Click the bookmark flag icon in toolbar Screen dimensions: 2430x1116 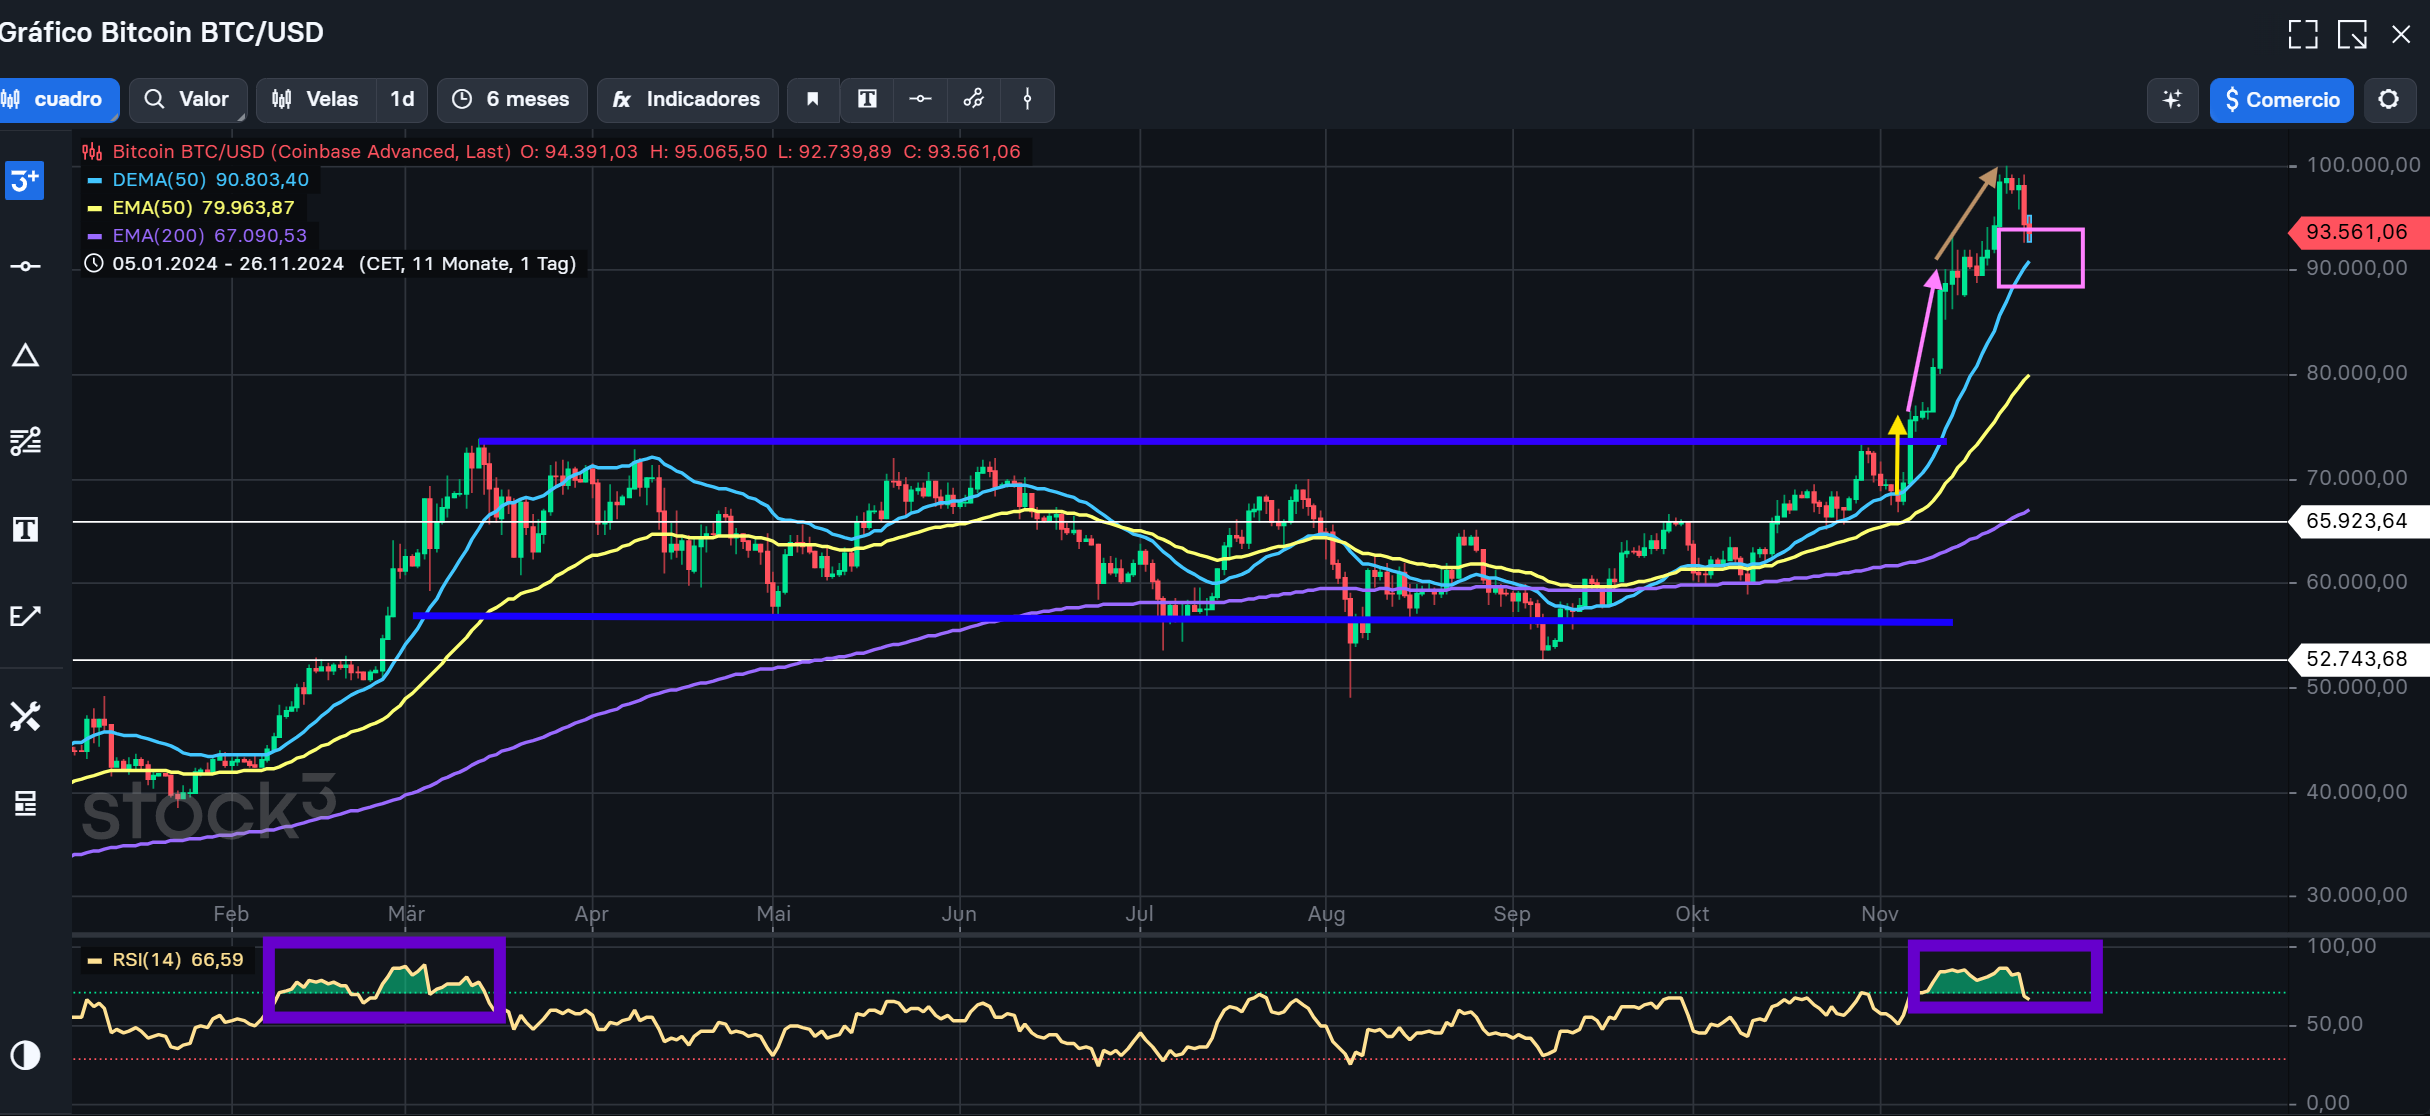(813, 99)
